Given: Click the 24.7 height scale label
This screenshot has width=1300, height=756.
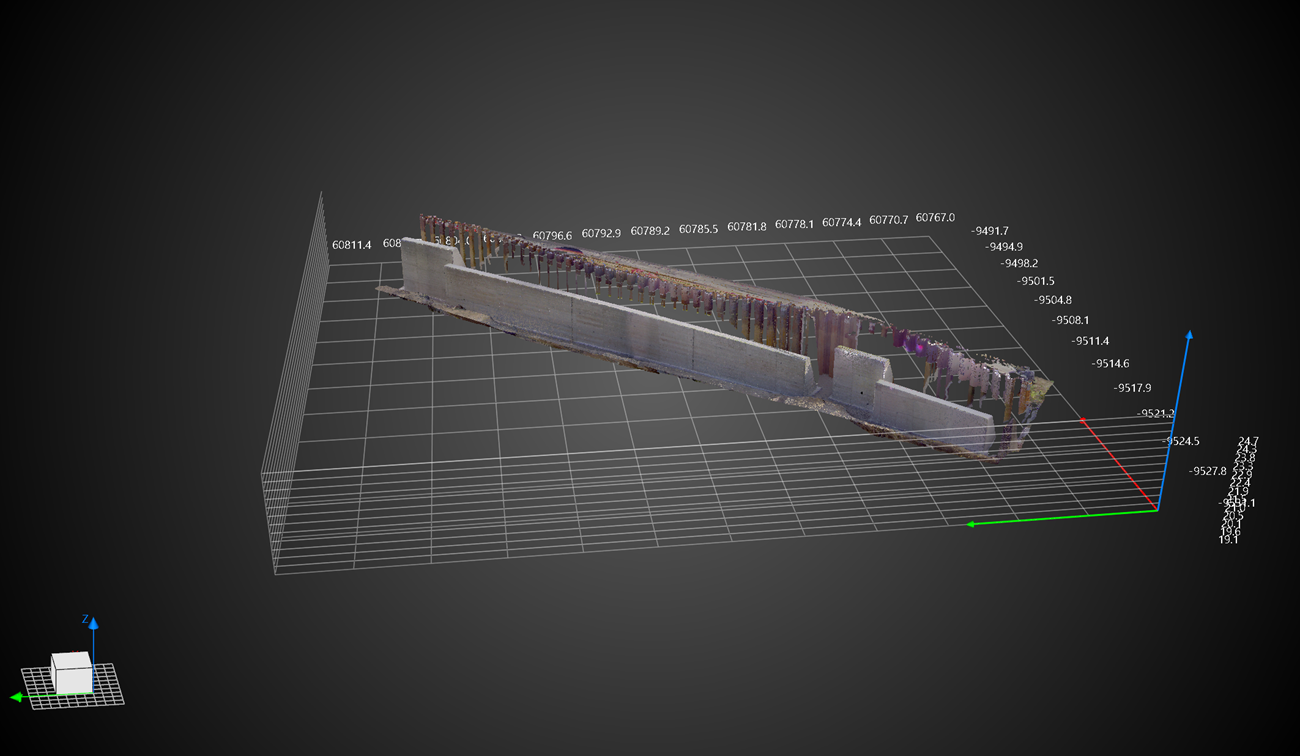Looking at the screenshot, I should click(1248, 441).
